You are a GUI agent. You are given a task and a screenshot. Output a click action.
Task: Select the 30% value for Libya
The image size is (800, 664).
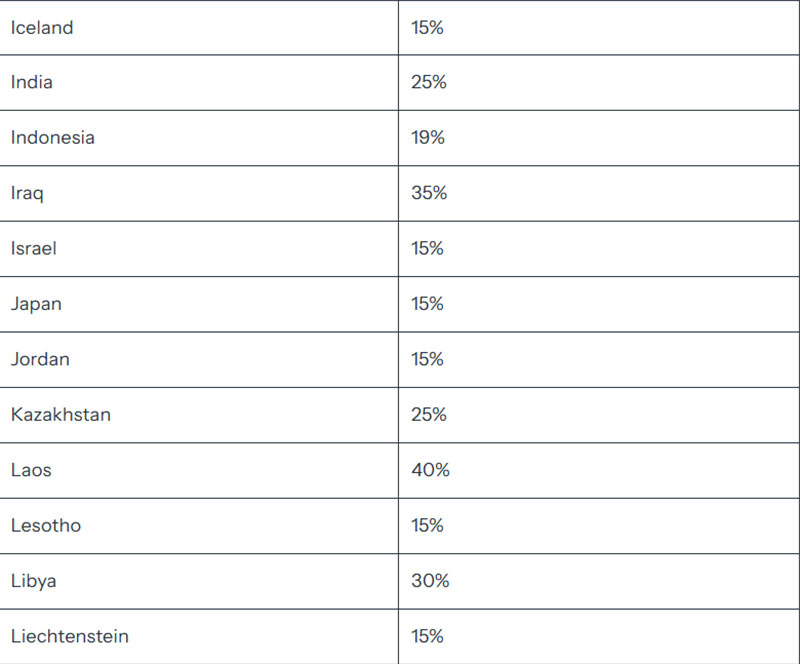click(430, 581)
